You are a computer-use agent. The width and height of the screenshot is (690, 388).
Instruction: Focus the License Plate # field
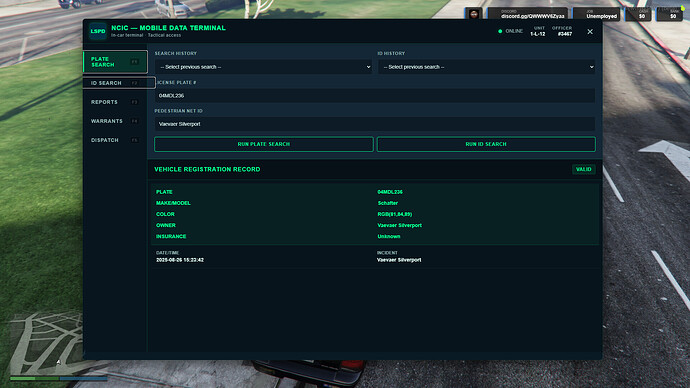coord(375,95)
